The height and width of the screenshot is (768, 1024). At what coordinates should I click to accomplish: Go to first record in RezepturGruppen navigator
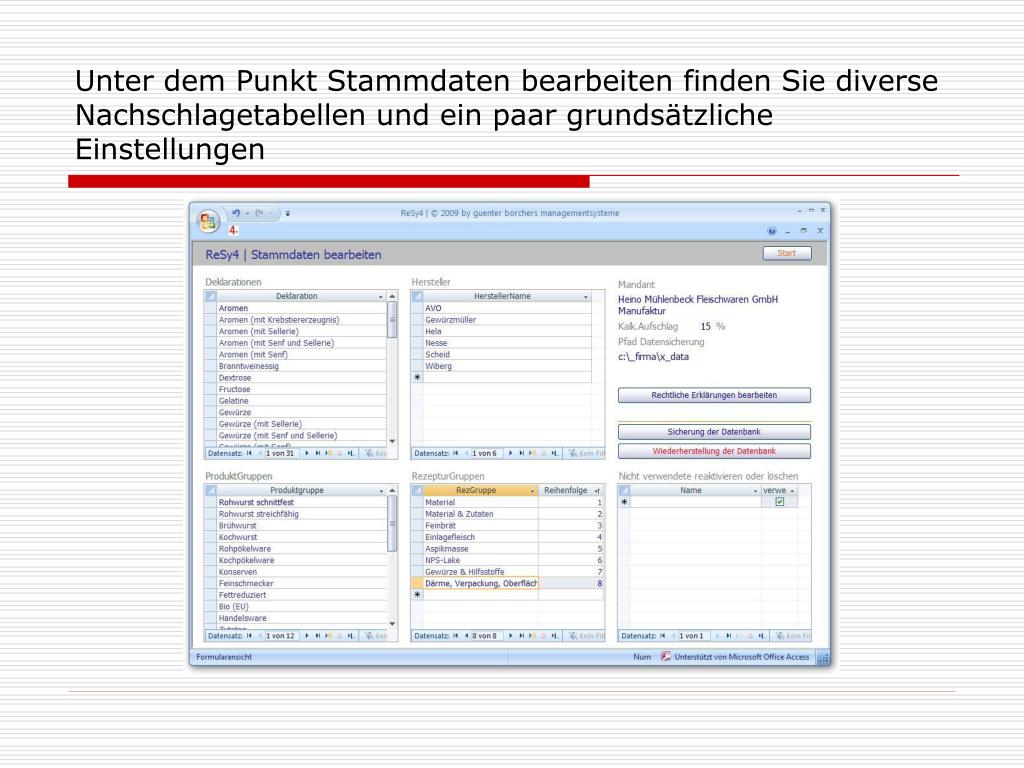click(x=455, y=635)
